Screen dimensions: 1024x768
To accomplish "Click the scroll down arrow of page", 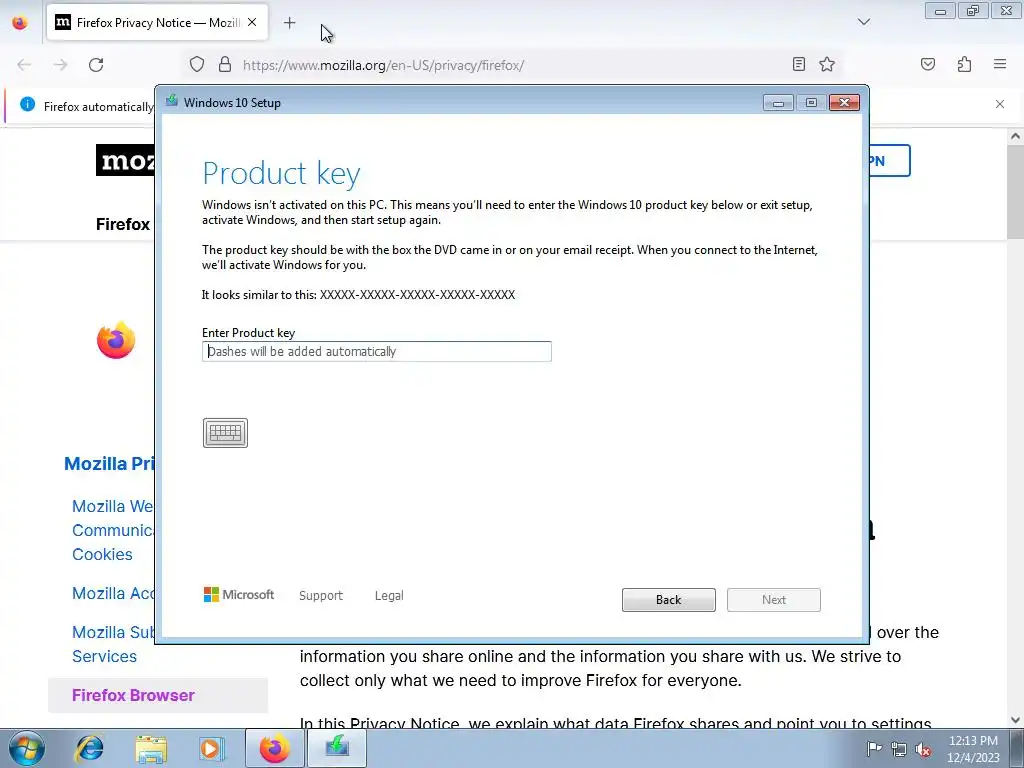I will pyautogui.click(x=1016, y=720).
